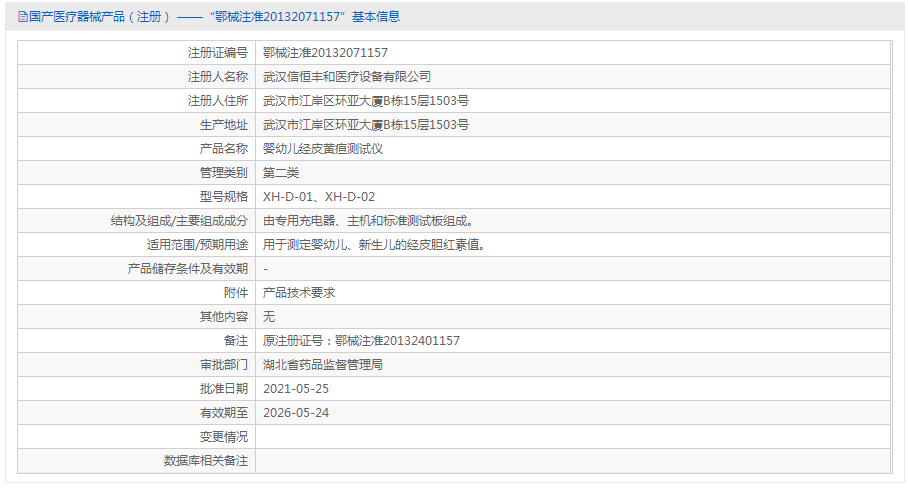Viewport: 908px width, 496px height.
Task: Click the label 产品名称
Action: [224, 149]
